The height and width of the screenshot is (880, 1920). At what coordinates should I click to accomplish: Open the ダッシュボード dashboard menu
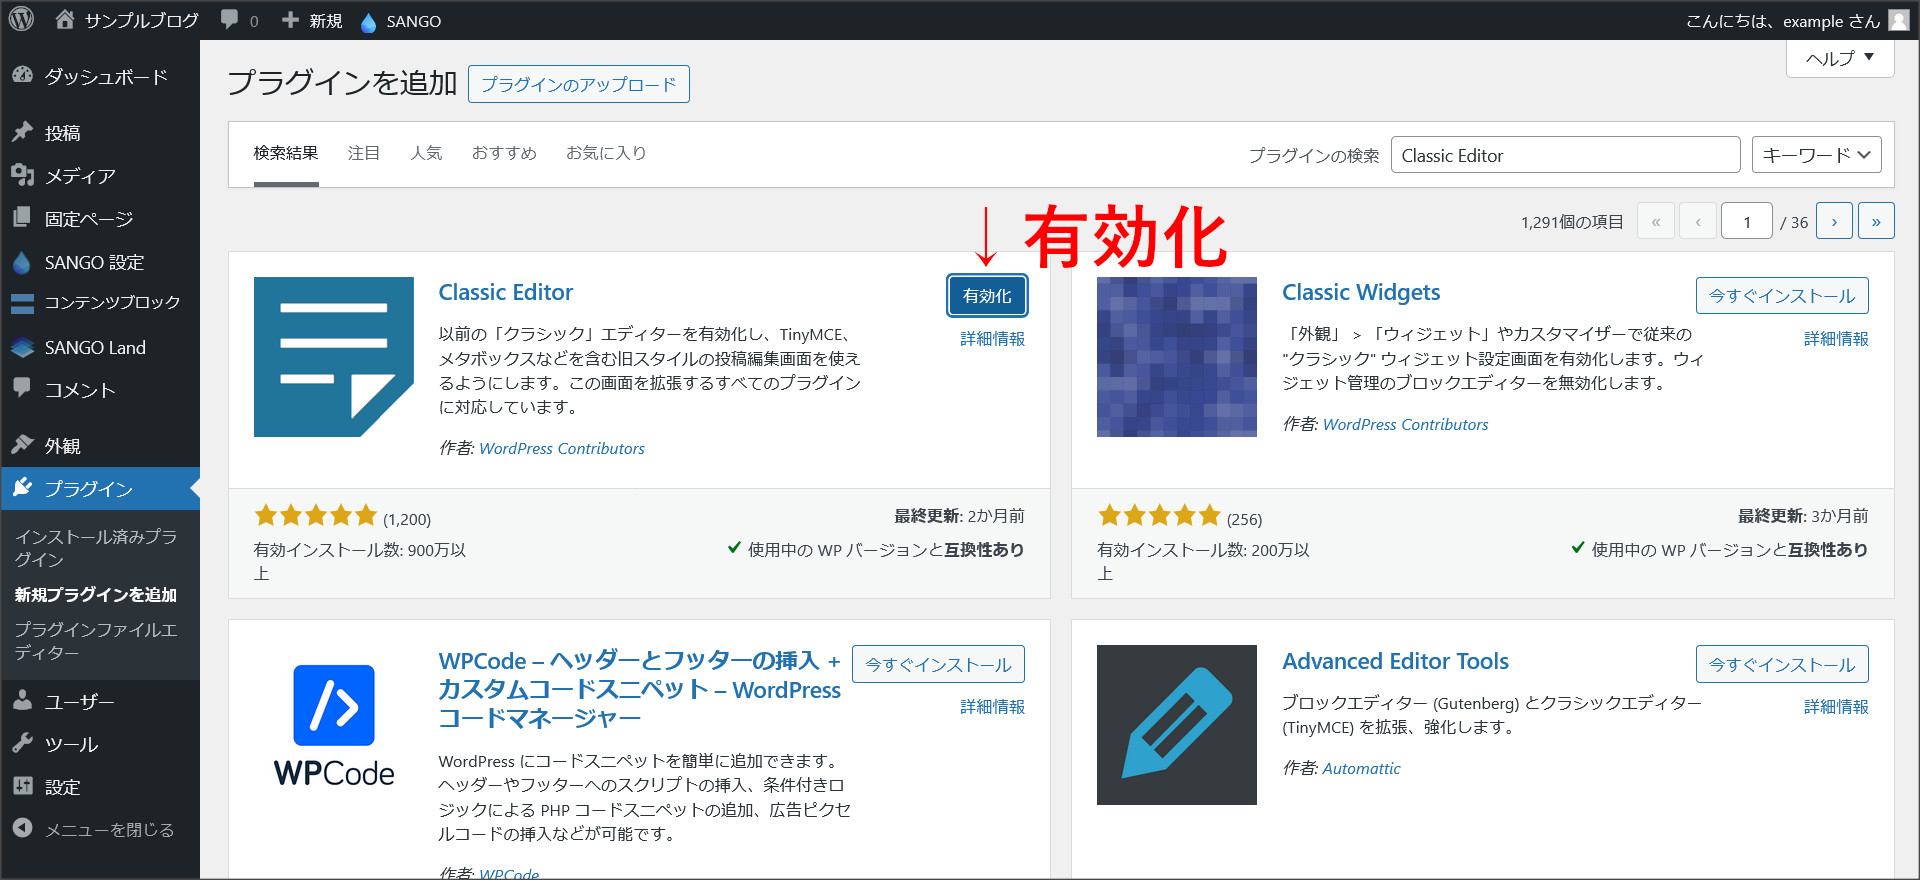(x=105, y=77)
